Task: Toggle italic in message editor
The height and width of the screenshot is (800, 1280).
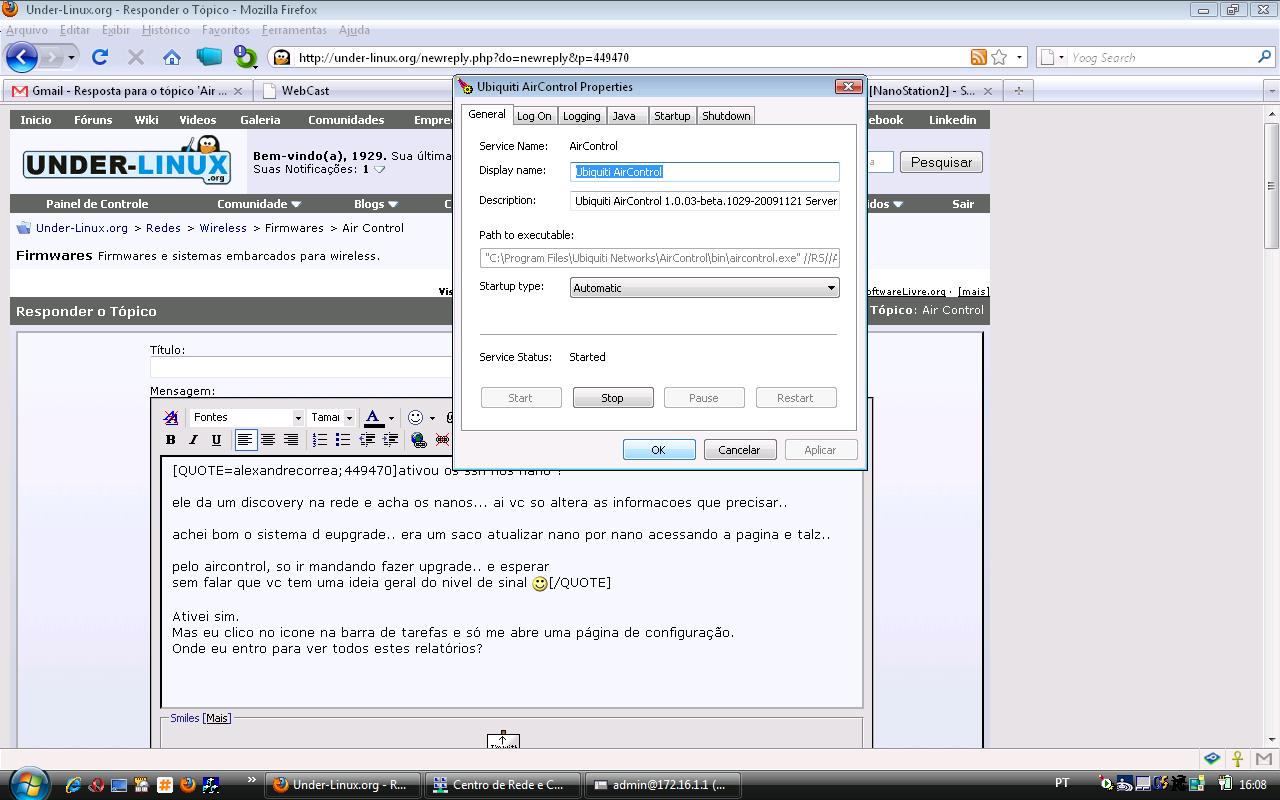Action: pos(193,439)
